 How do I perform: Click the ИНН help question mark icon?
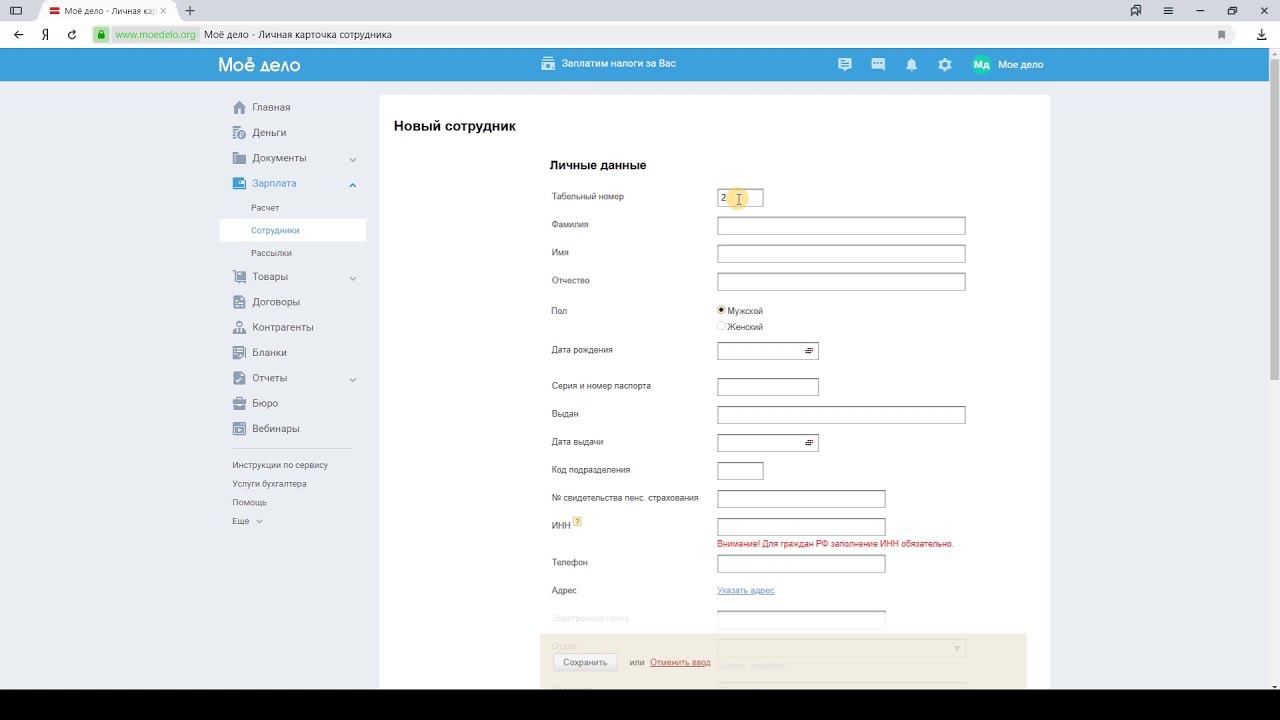[577, 522]
